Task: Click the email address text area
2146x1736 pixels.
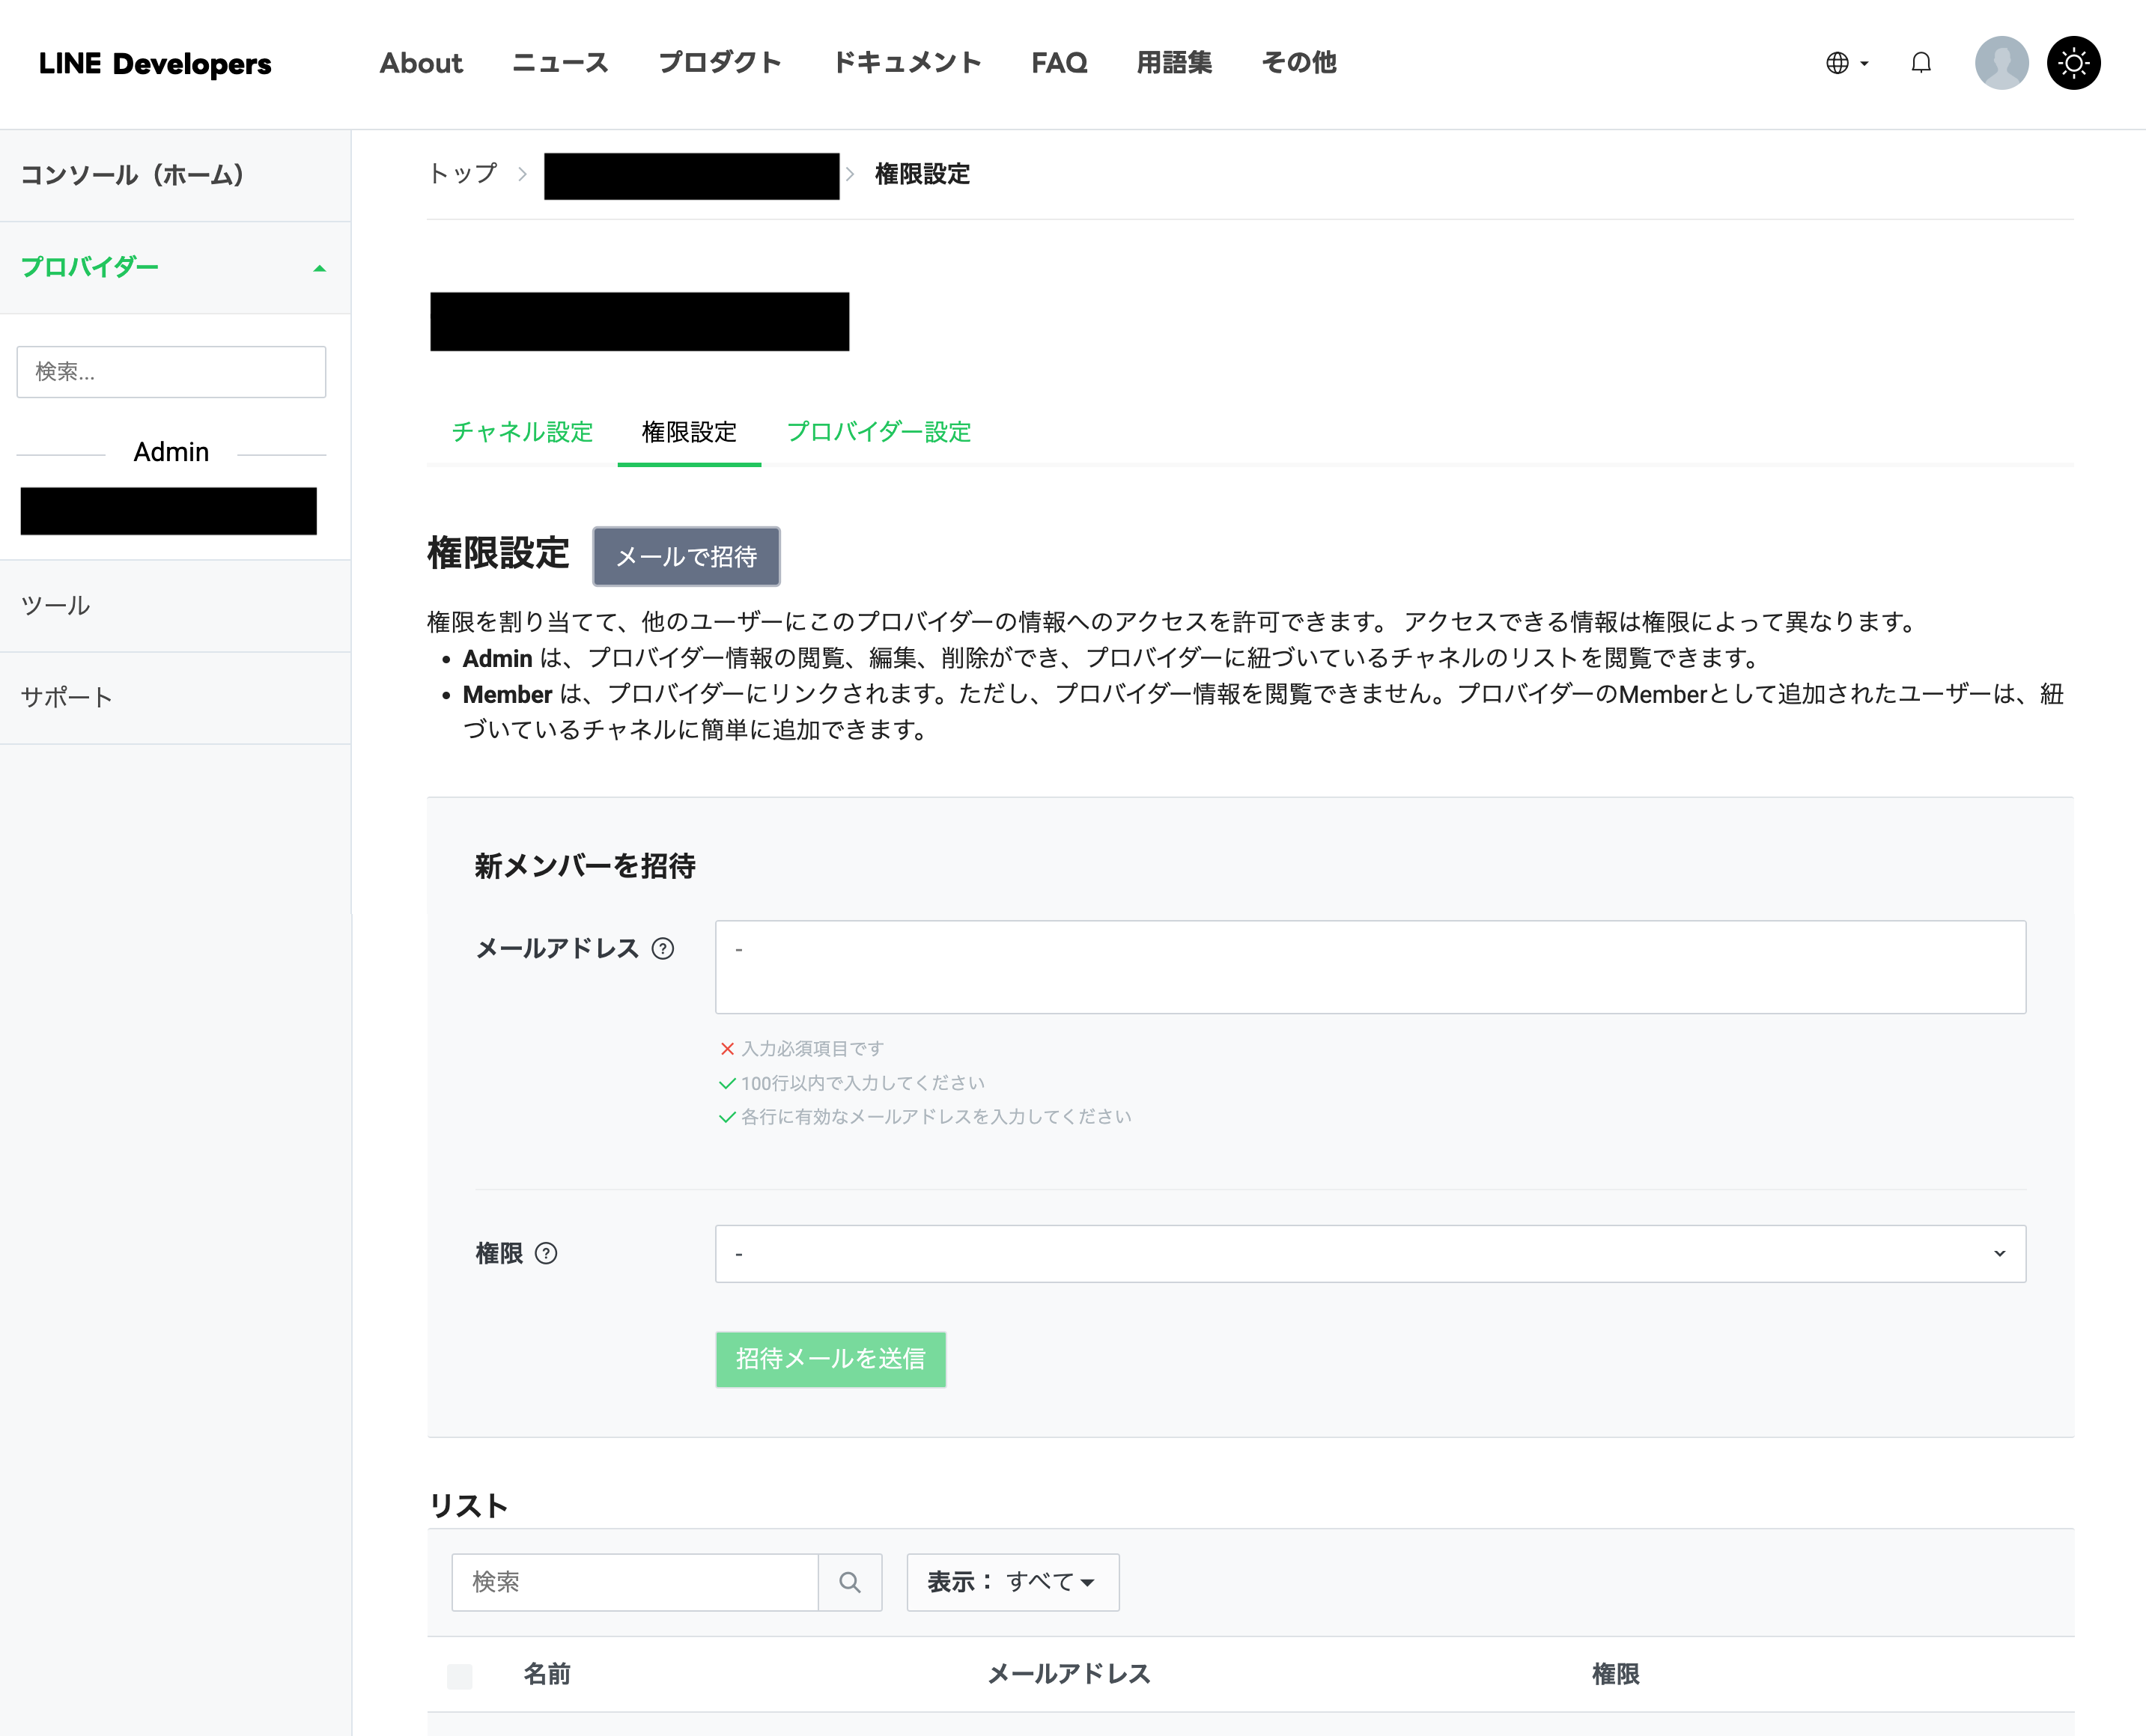Action: point(1370,967)
